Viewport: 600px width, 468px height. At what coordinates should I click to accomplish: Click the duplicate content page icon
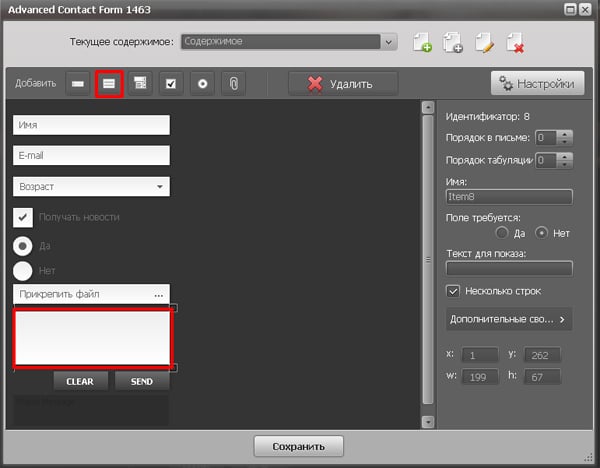(453, 42)
